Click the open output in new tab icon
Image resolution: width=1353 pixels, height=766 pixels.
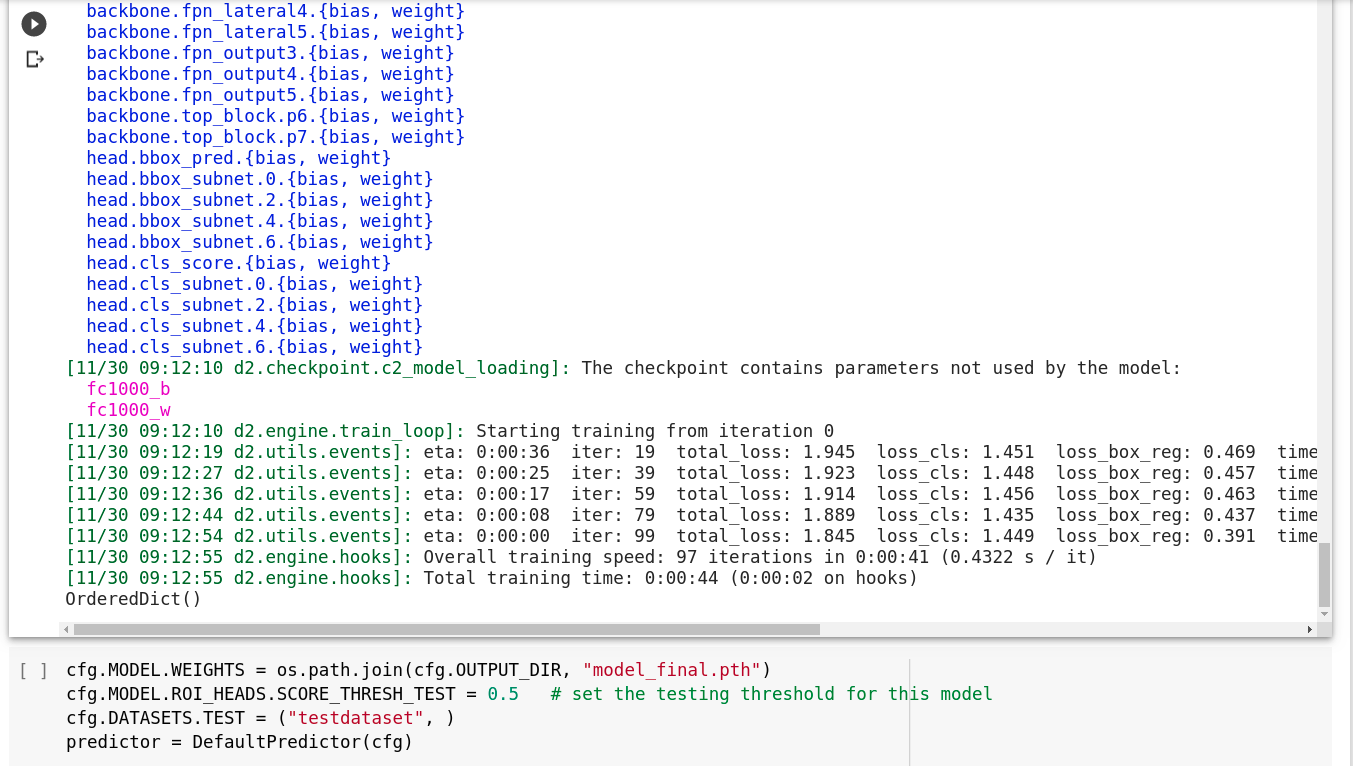pyautogui.click(x=35, y=59)
